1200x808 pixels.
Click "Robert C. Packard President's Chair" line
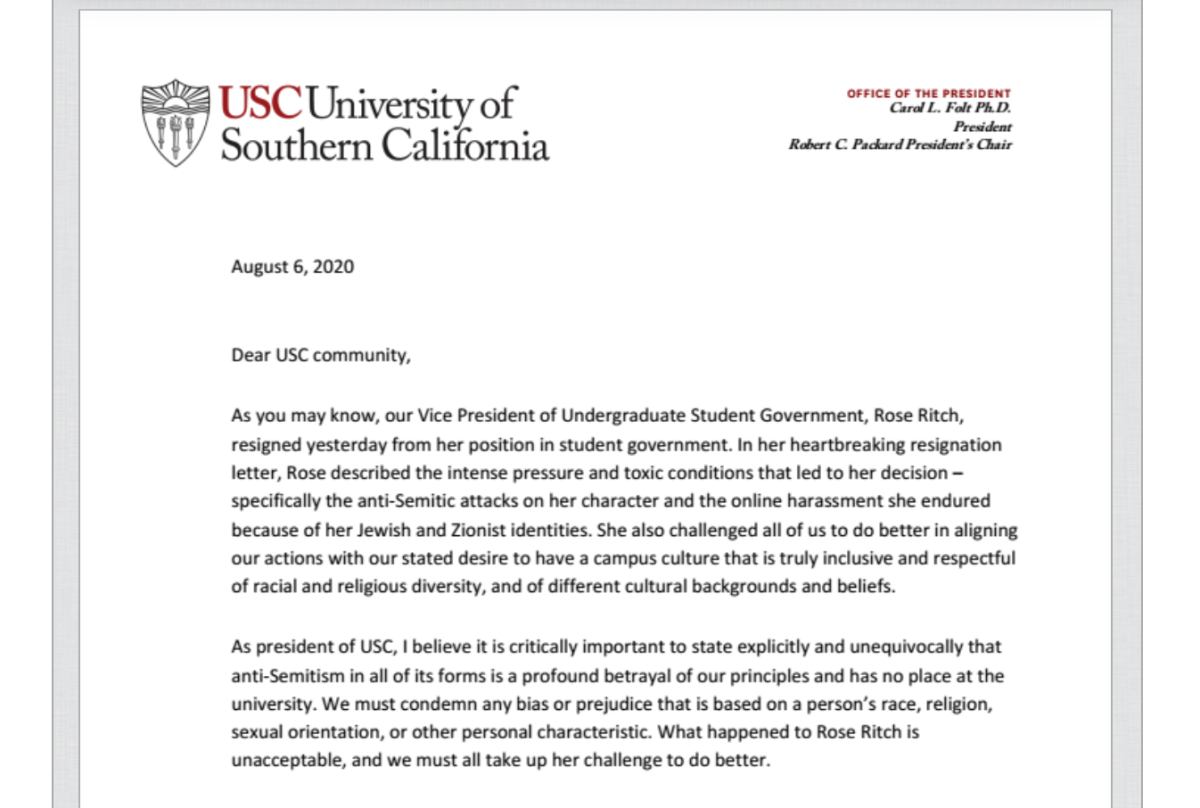coord(901,144)
